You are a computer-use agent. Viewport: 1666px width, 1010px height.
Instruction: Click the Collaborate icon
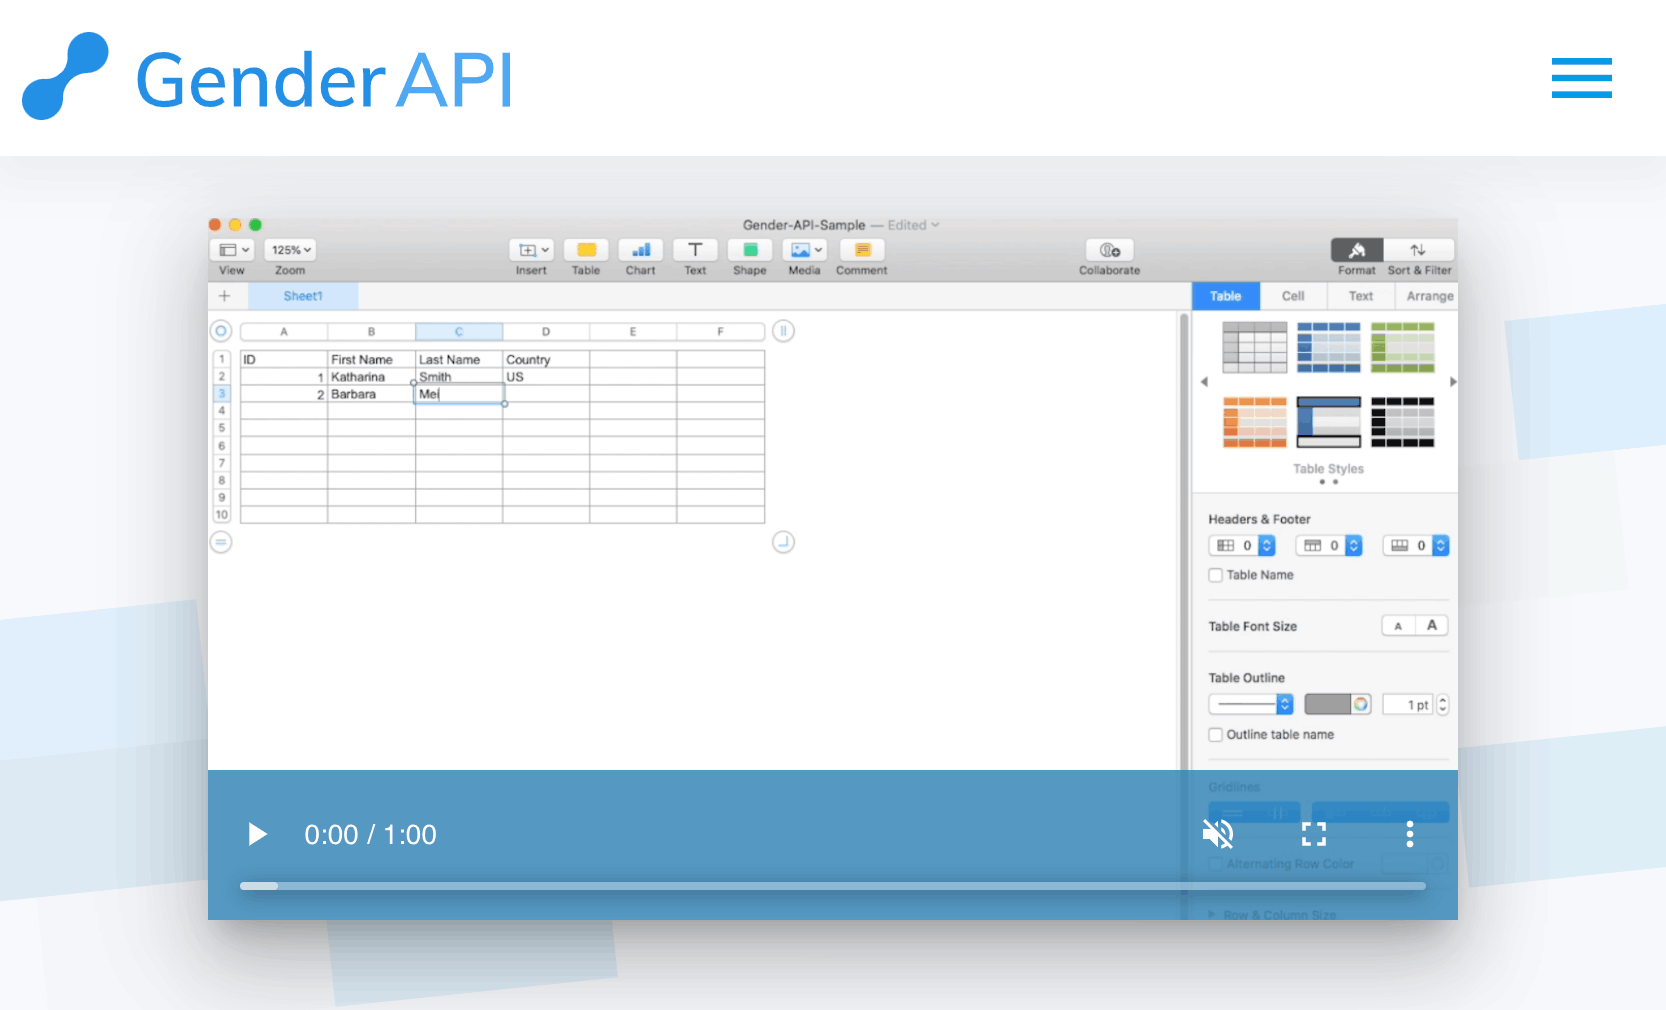[x=1110, y=250]
